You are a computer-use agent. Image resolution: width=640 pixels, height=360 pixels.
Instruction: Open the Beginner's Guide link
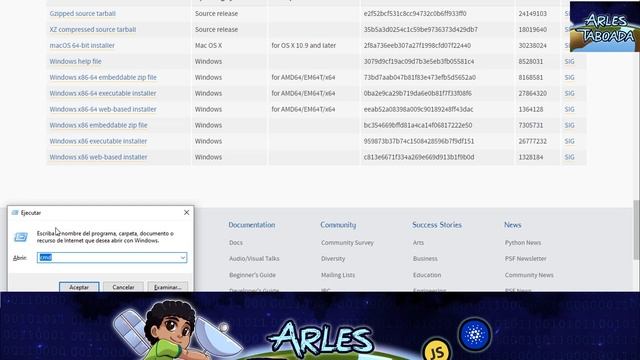[x=252, y=275]
